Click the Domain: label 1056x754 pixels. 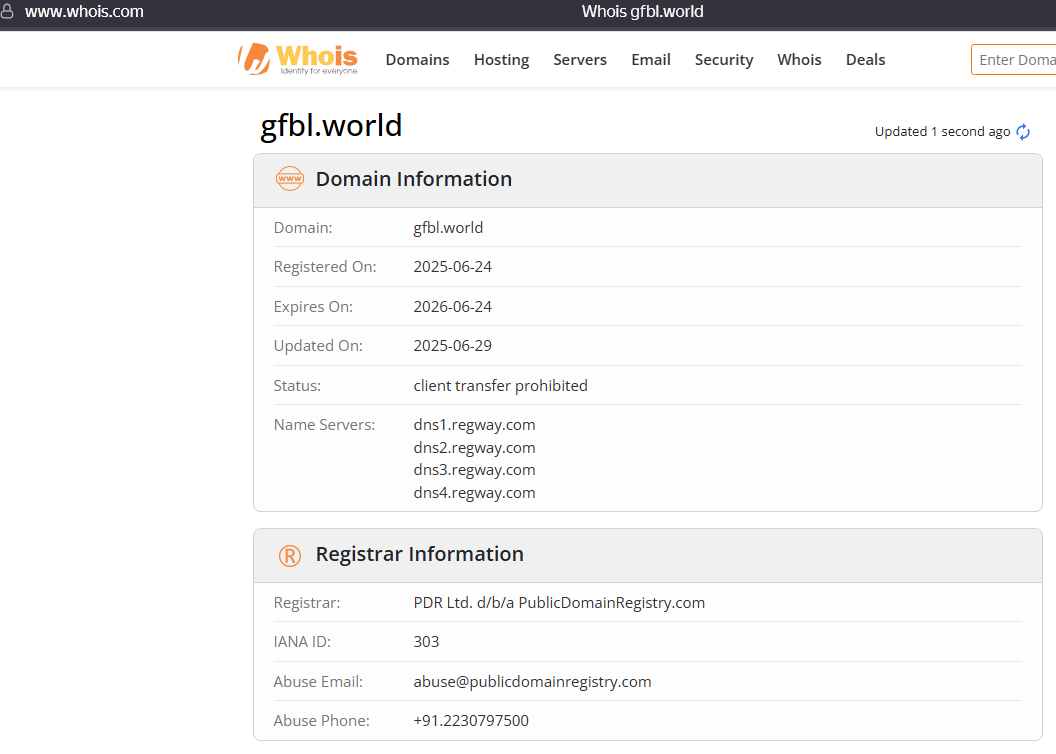[x=302, y=228]
